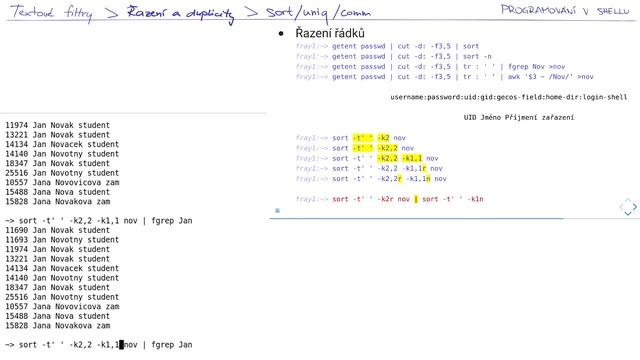
Task: Select first terminal line '11974 Jan Novak student'
Action: click(58, 125)
